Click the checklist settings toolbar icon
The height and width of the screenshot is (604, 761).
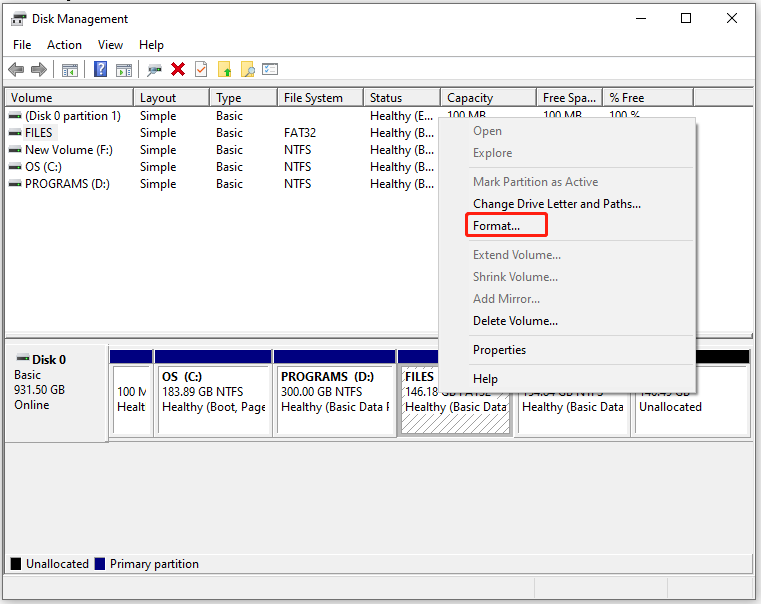(270, 69)
